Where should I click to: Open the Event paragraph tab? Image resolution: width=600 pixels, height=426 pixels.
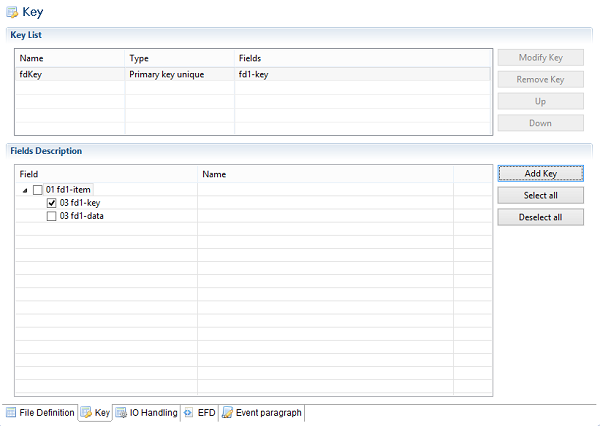(x=267, y=412)
